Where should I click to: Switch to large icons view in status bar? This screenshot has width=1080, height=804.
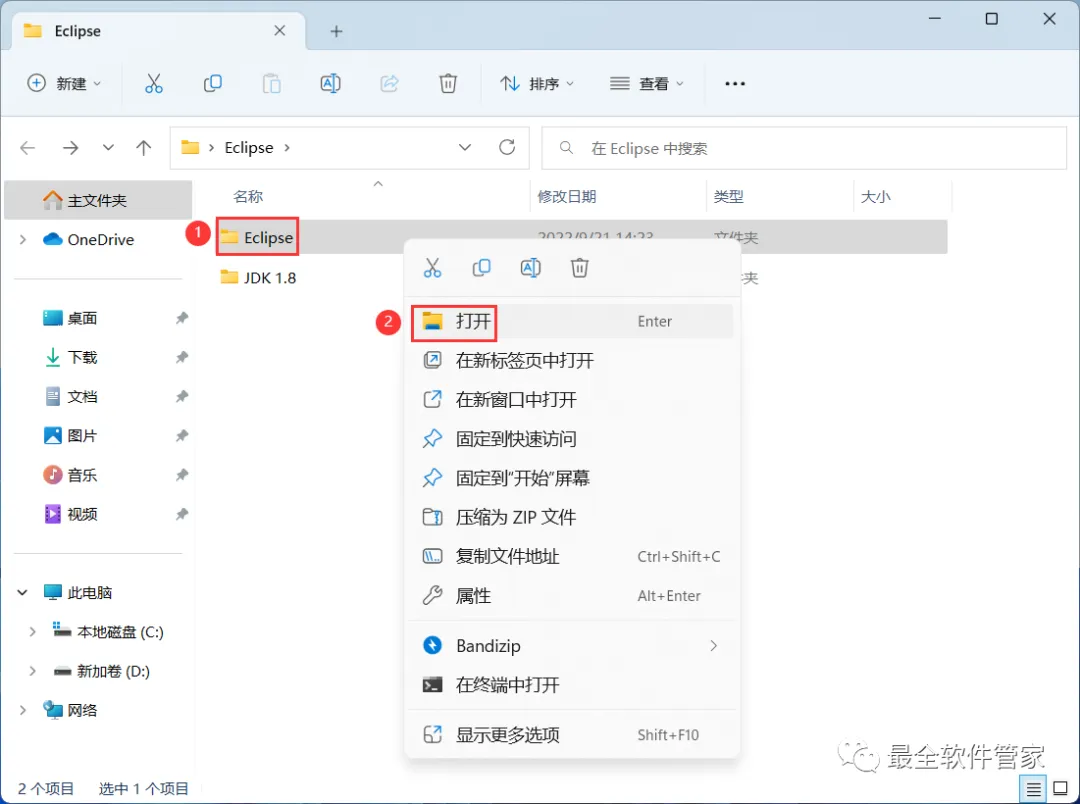click(1061, 789)
